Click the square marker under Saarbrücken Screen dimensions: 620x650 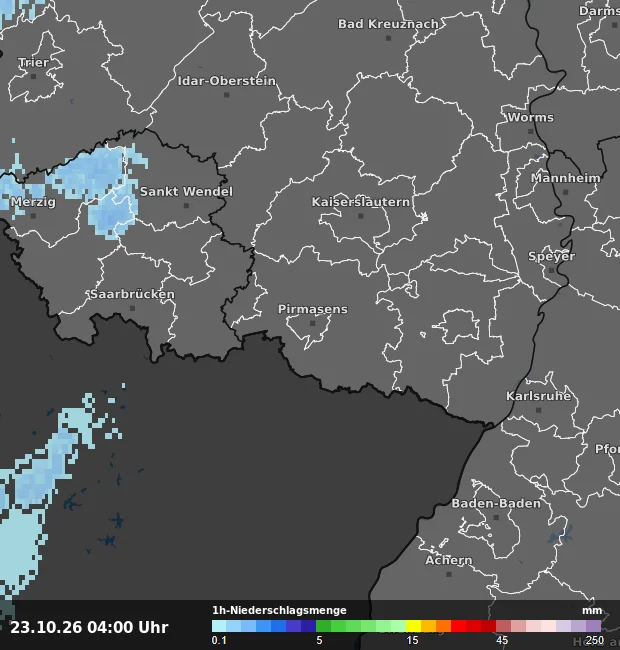[133, 308]
